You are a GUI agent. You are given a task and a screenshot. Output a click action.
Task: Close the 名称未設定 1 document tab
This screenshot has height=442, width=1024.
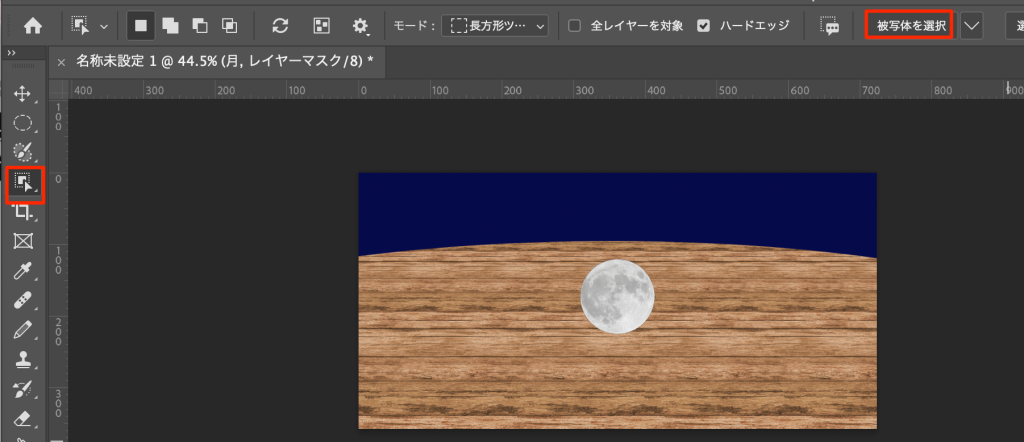click(62, 61)
